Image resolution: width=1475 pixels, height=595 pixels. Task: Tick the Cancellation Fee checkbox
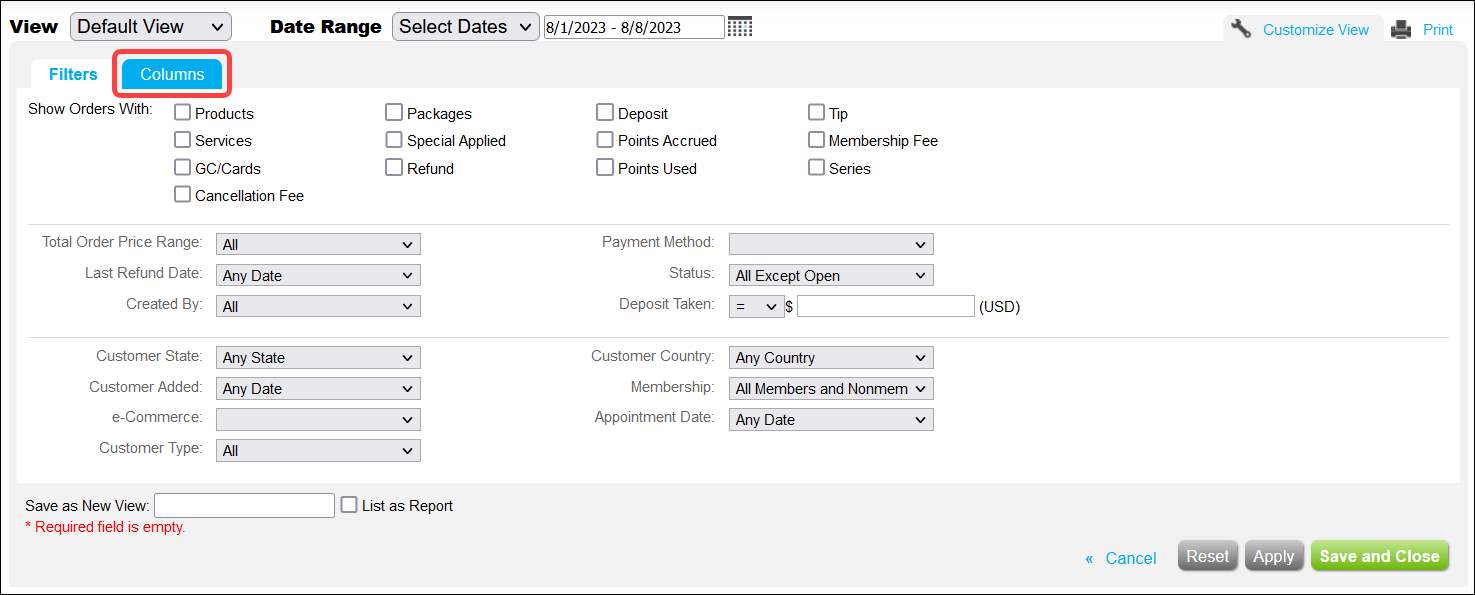182,195
